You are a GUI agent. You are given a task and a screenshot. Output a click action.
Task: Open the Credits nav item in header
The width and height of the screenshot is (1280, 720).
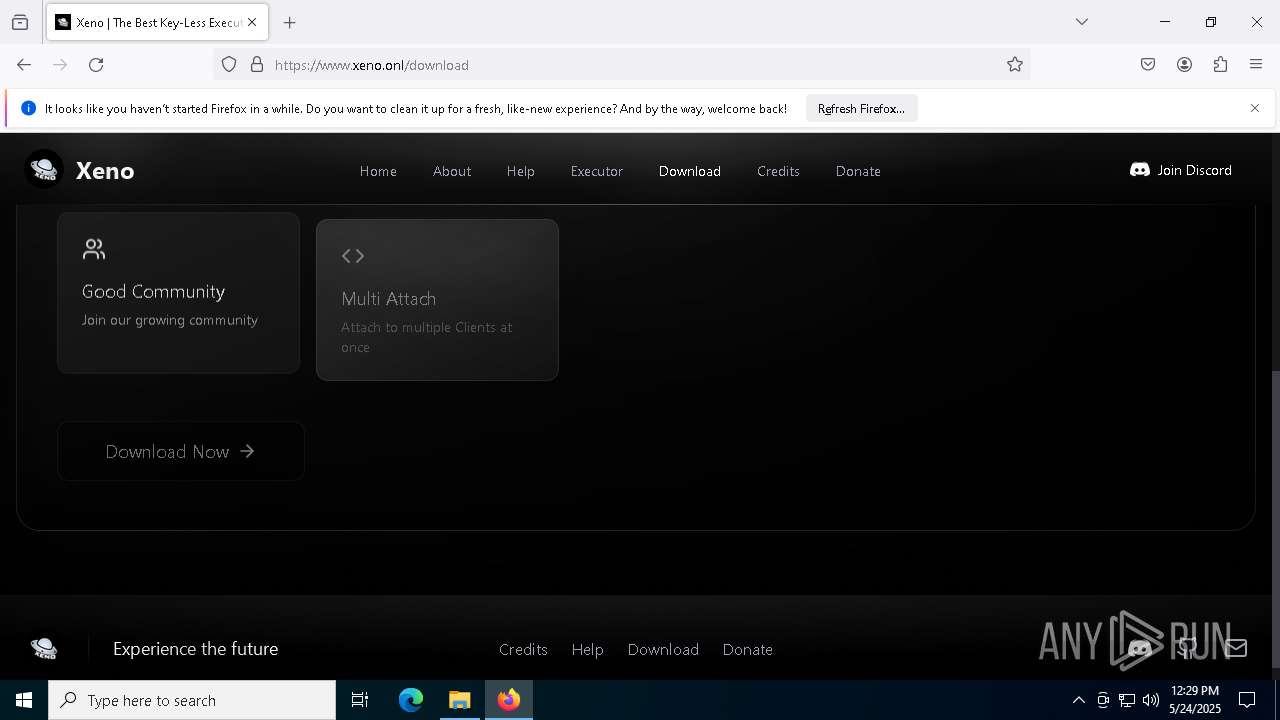point(778,171)
